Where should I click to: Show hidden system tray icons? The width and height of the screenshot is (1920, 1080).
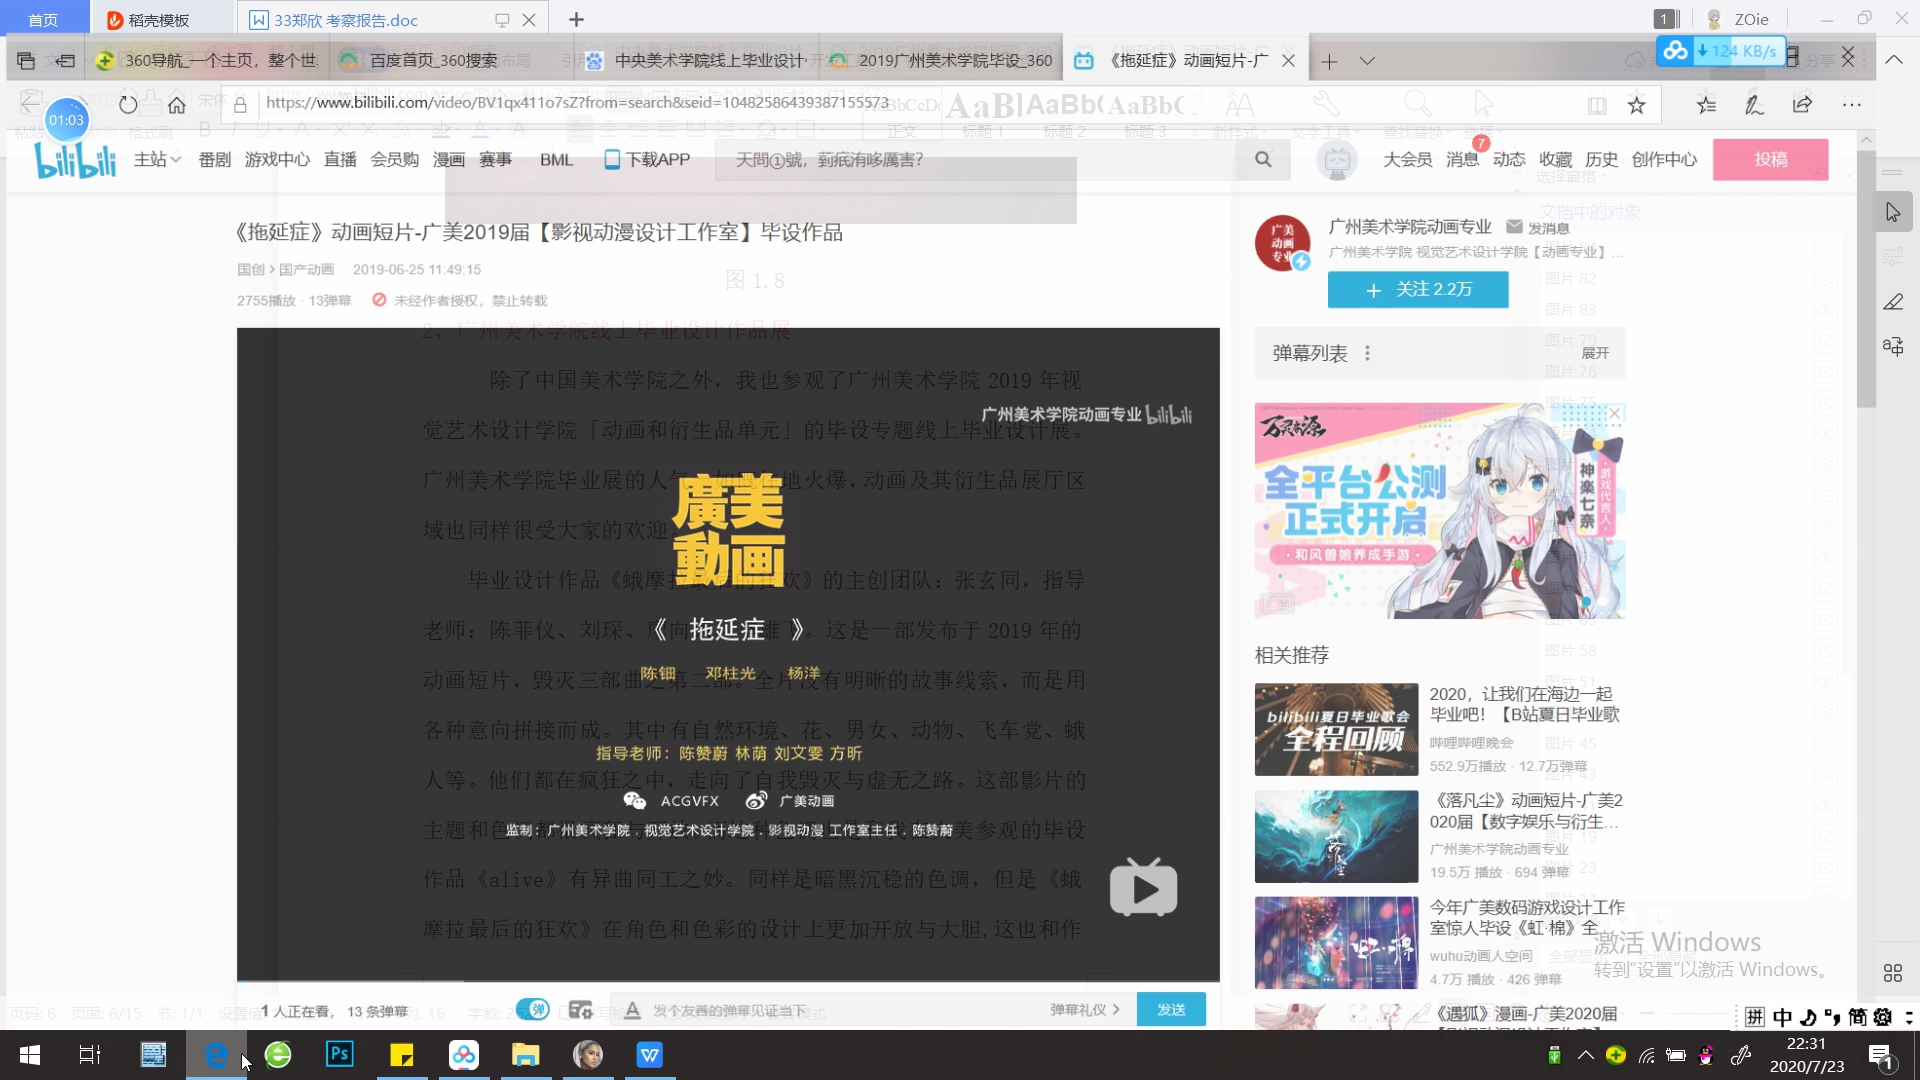tap(1586, 1055)
